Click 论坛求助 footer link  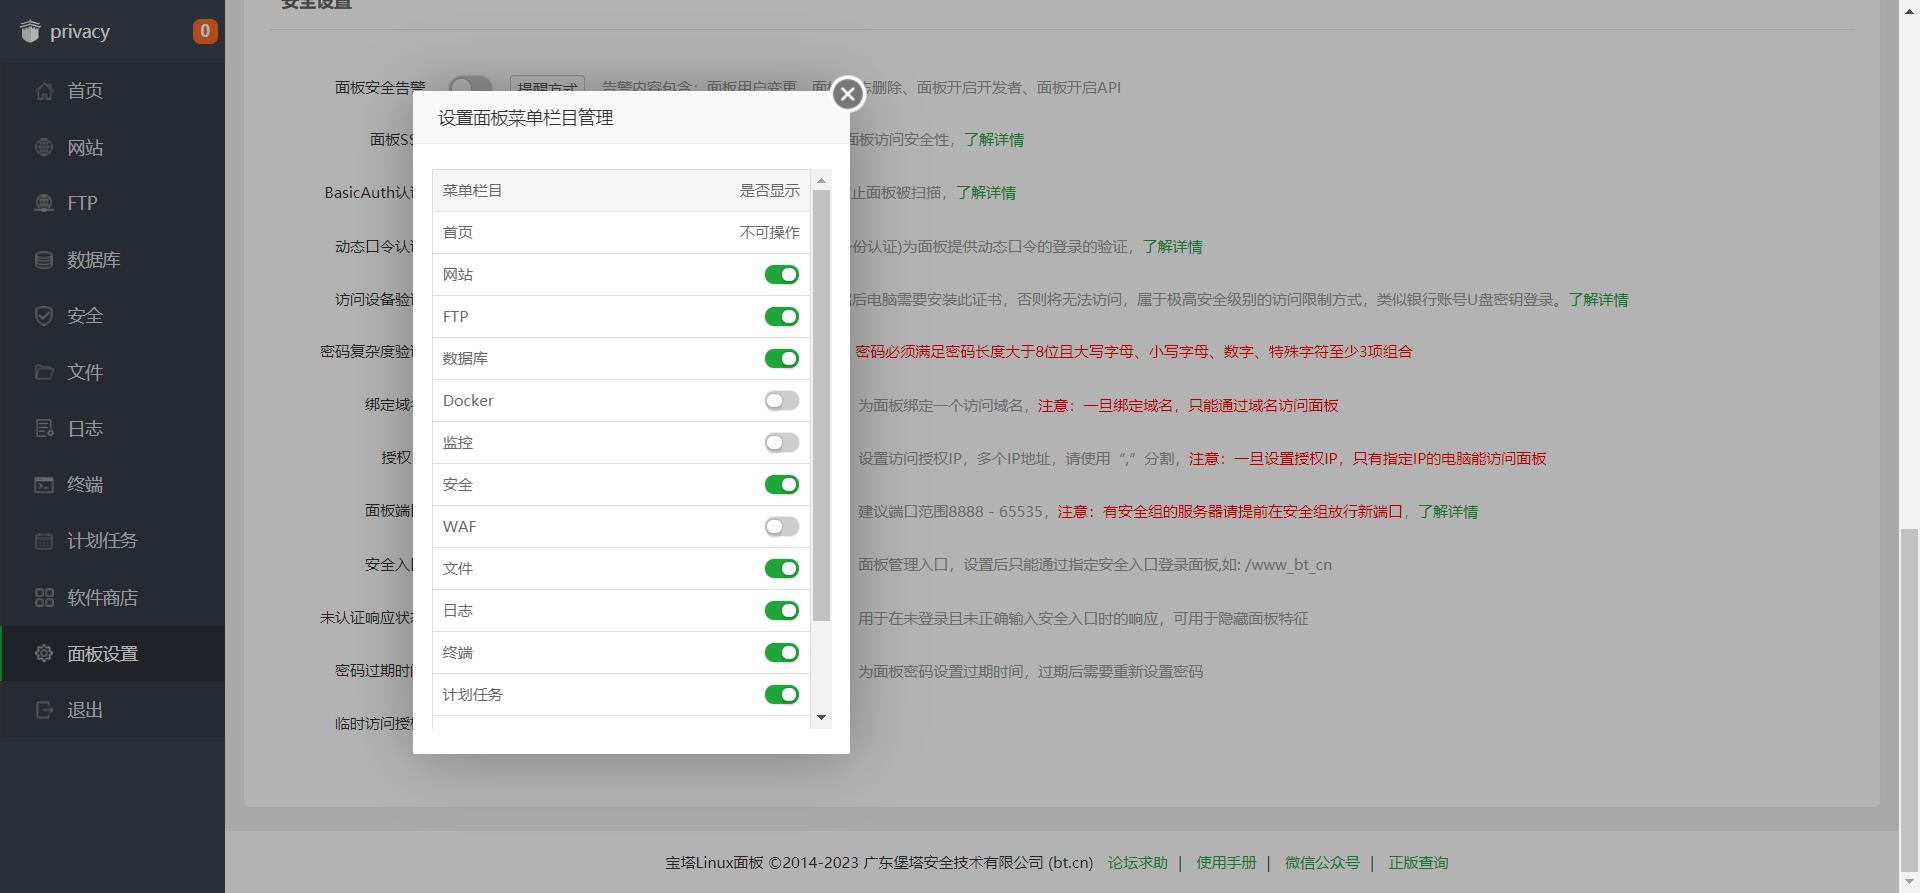pos(1137,863)
